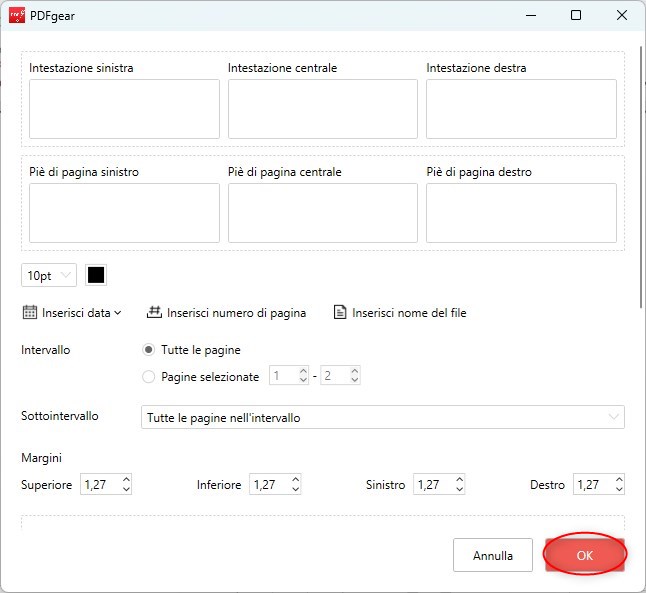Increase the Inferiore margin value
This screenshot has width=646, height=593.
pos(295,479)
